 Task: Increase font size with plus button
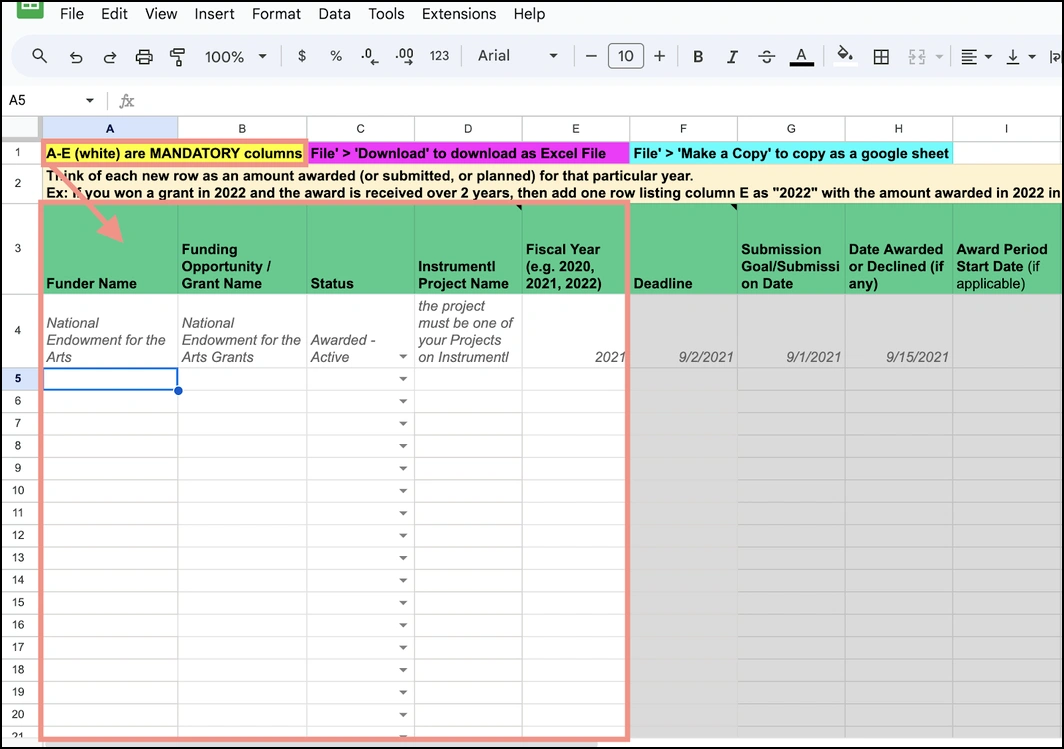click(660, 56)
